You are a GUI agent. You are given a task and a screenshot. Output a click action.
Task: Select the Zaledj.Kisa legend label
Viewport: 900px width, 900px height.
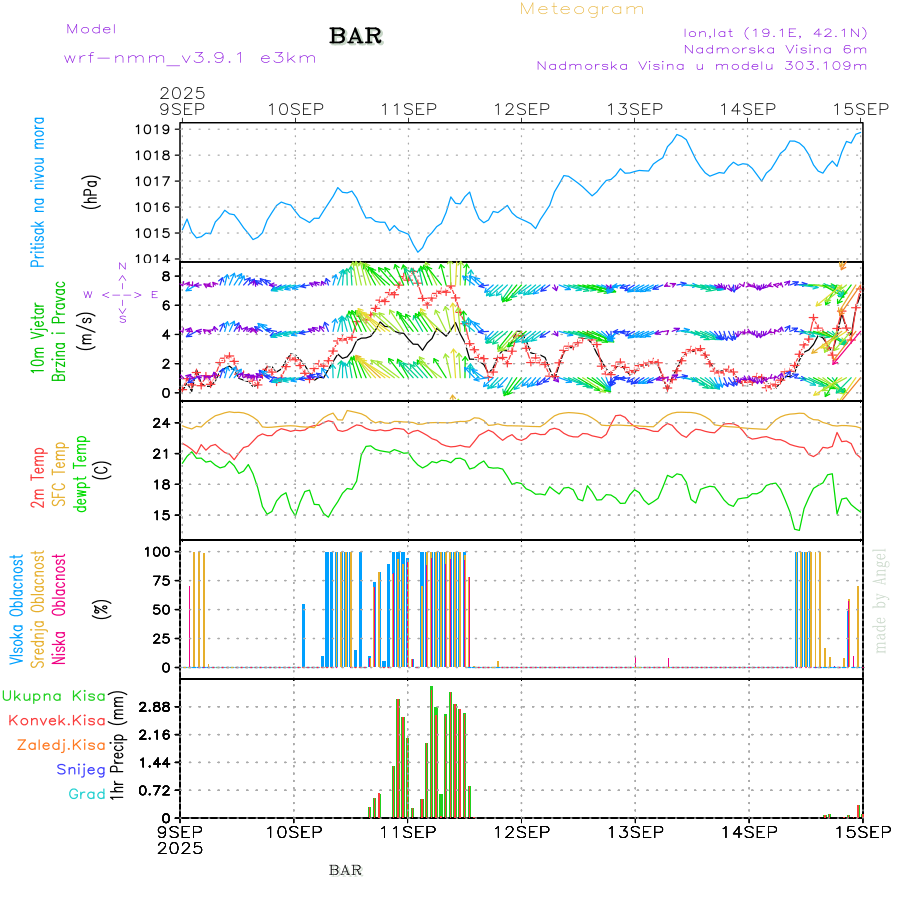pyautogui.click(x=60, y=745)
